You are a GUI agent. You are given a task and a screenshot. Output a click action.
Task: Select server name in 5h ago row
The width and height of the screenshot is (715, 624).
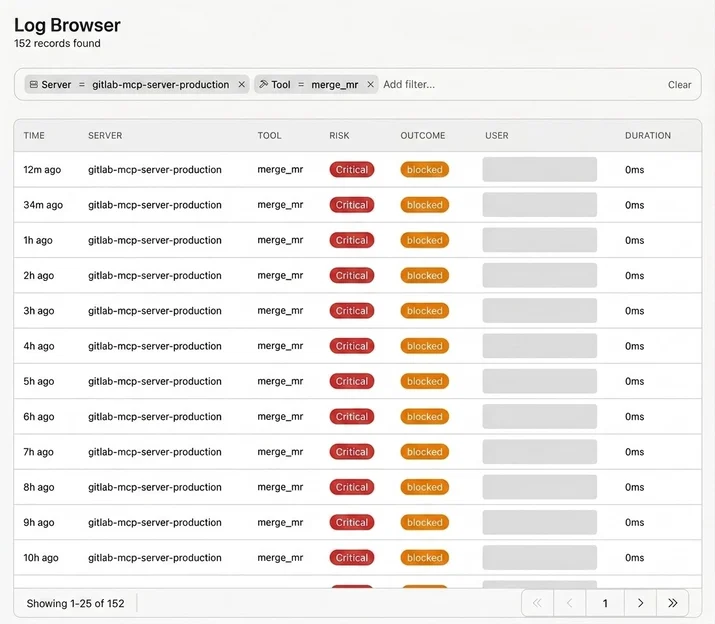pos(155,381)
